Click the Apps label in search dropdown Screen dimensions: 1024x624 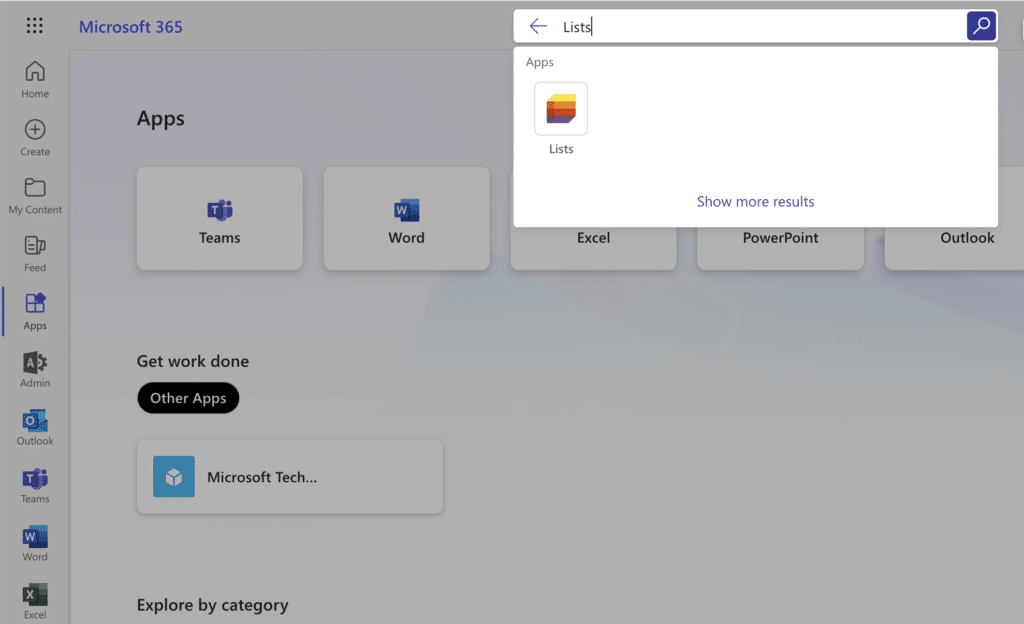(x=539, y=62)
